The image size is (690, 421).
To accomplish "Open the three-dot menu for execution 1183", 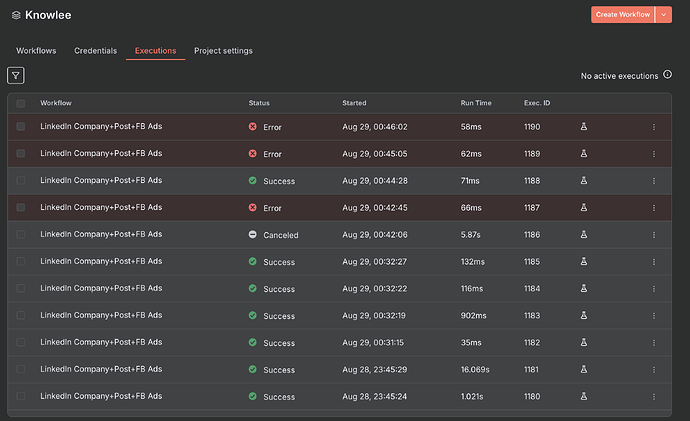I will click(x=654, y=315).
